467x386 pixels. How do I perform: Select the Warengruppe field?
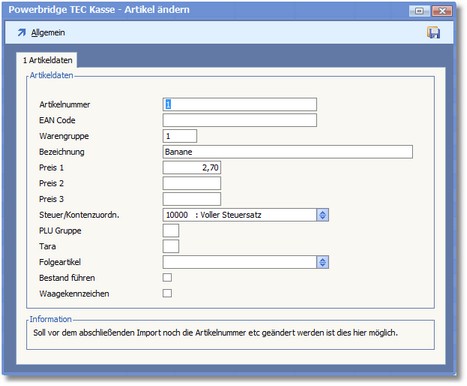pos(180,136)
